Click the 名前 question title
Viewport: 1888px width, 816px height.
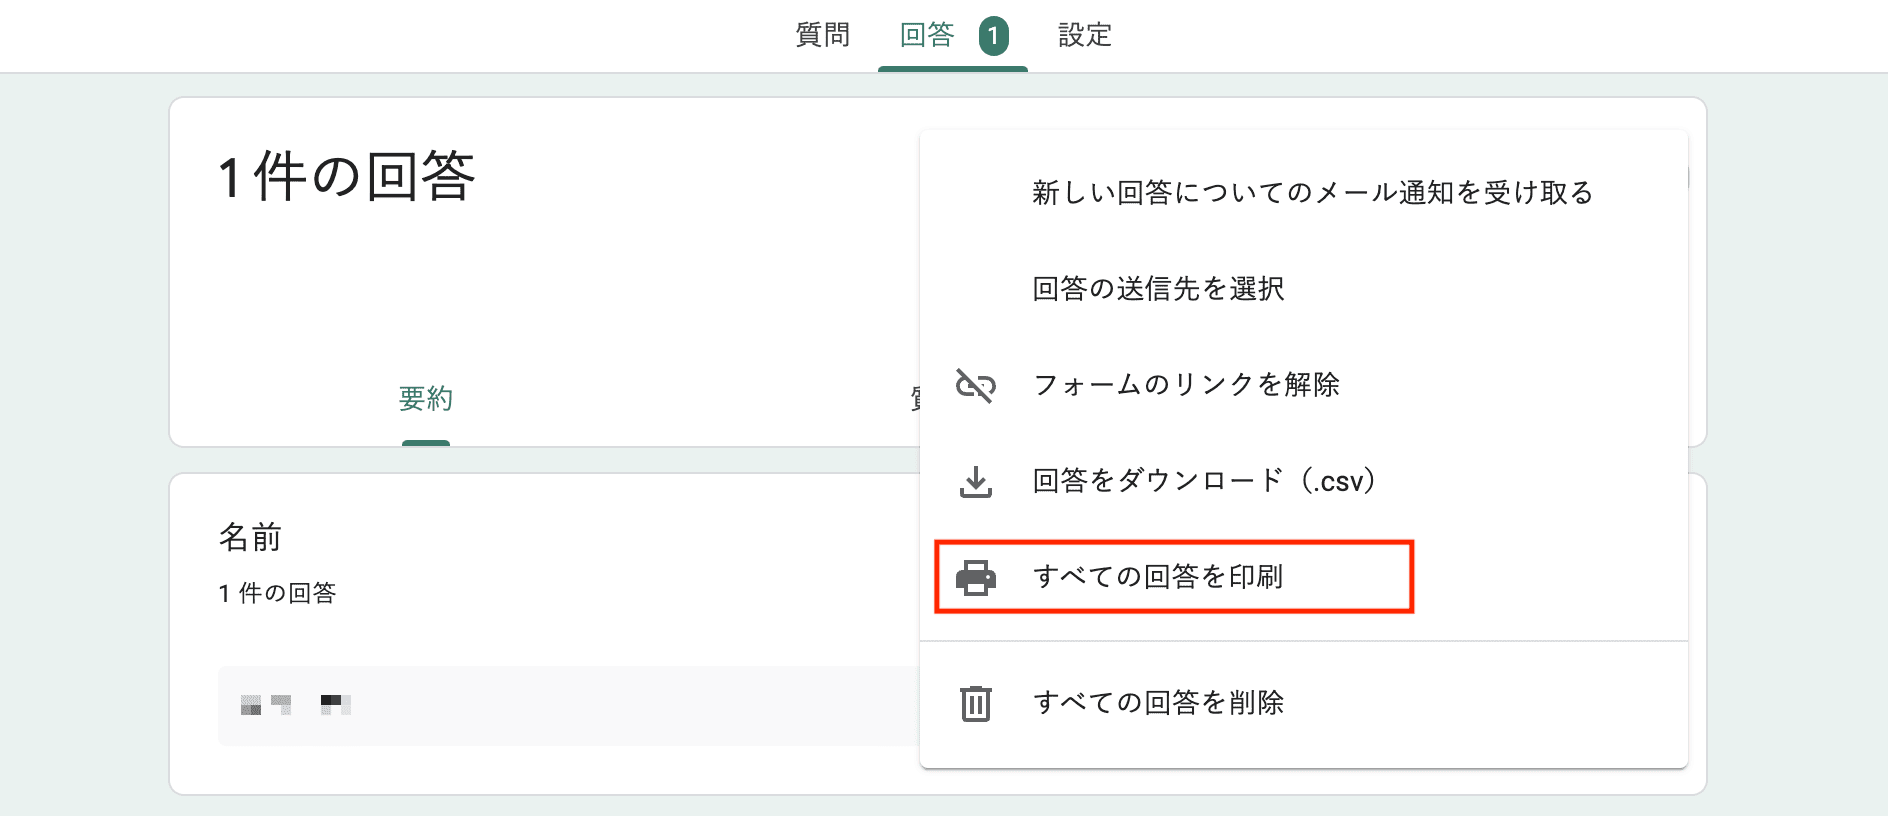tap(250, 537)
